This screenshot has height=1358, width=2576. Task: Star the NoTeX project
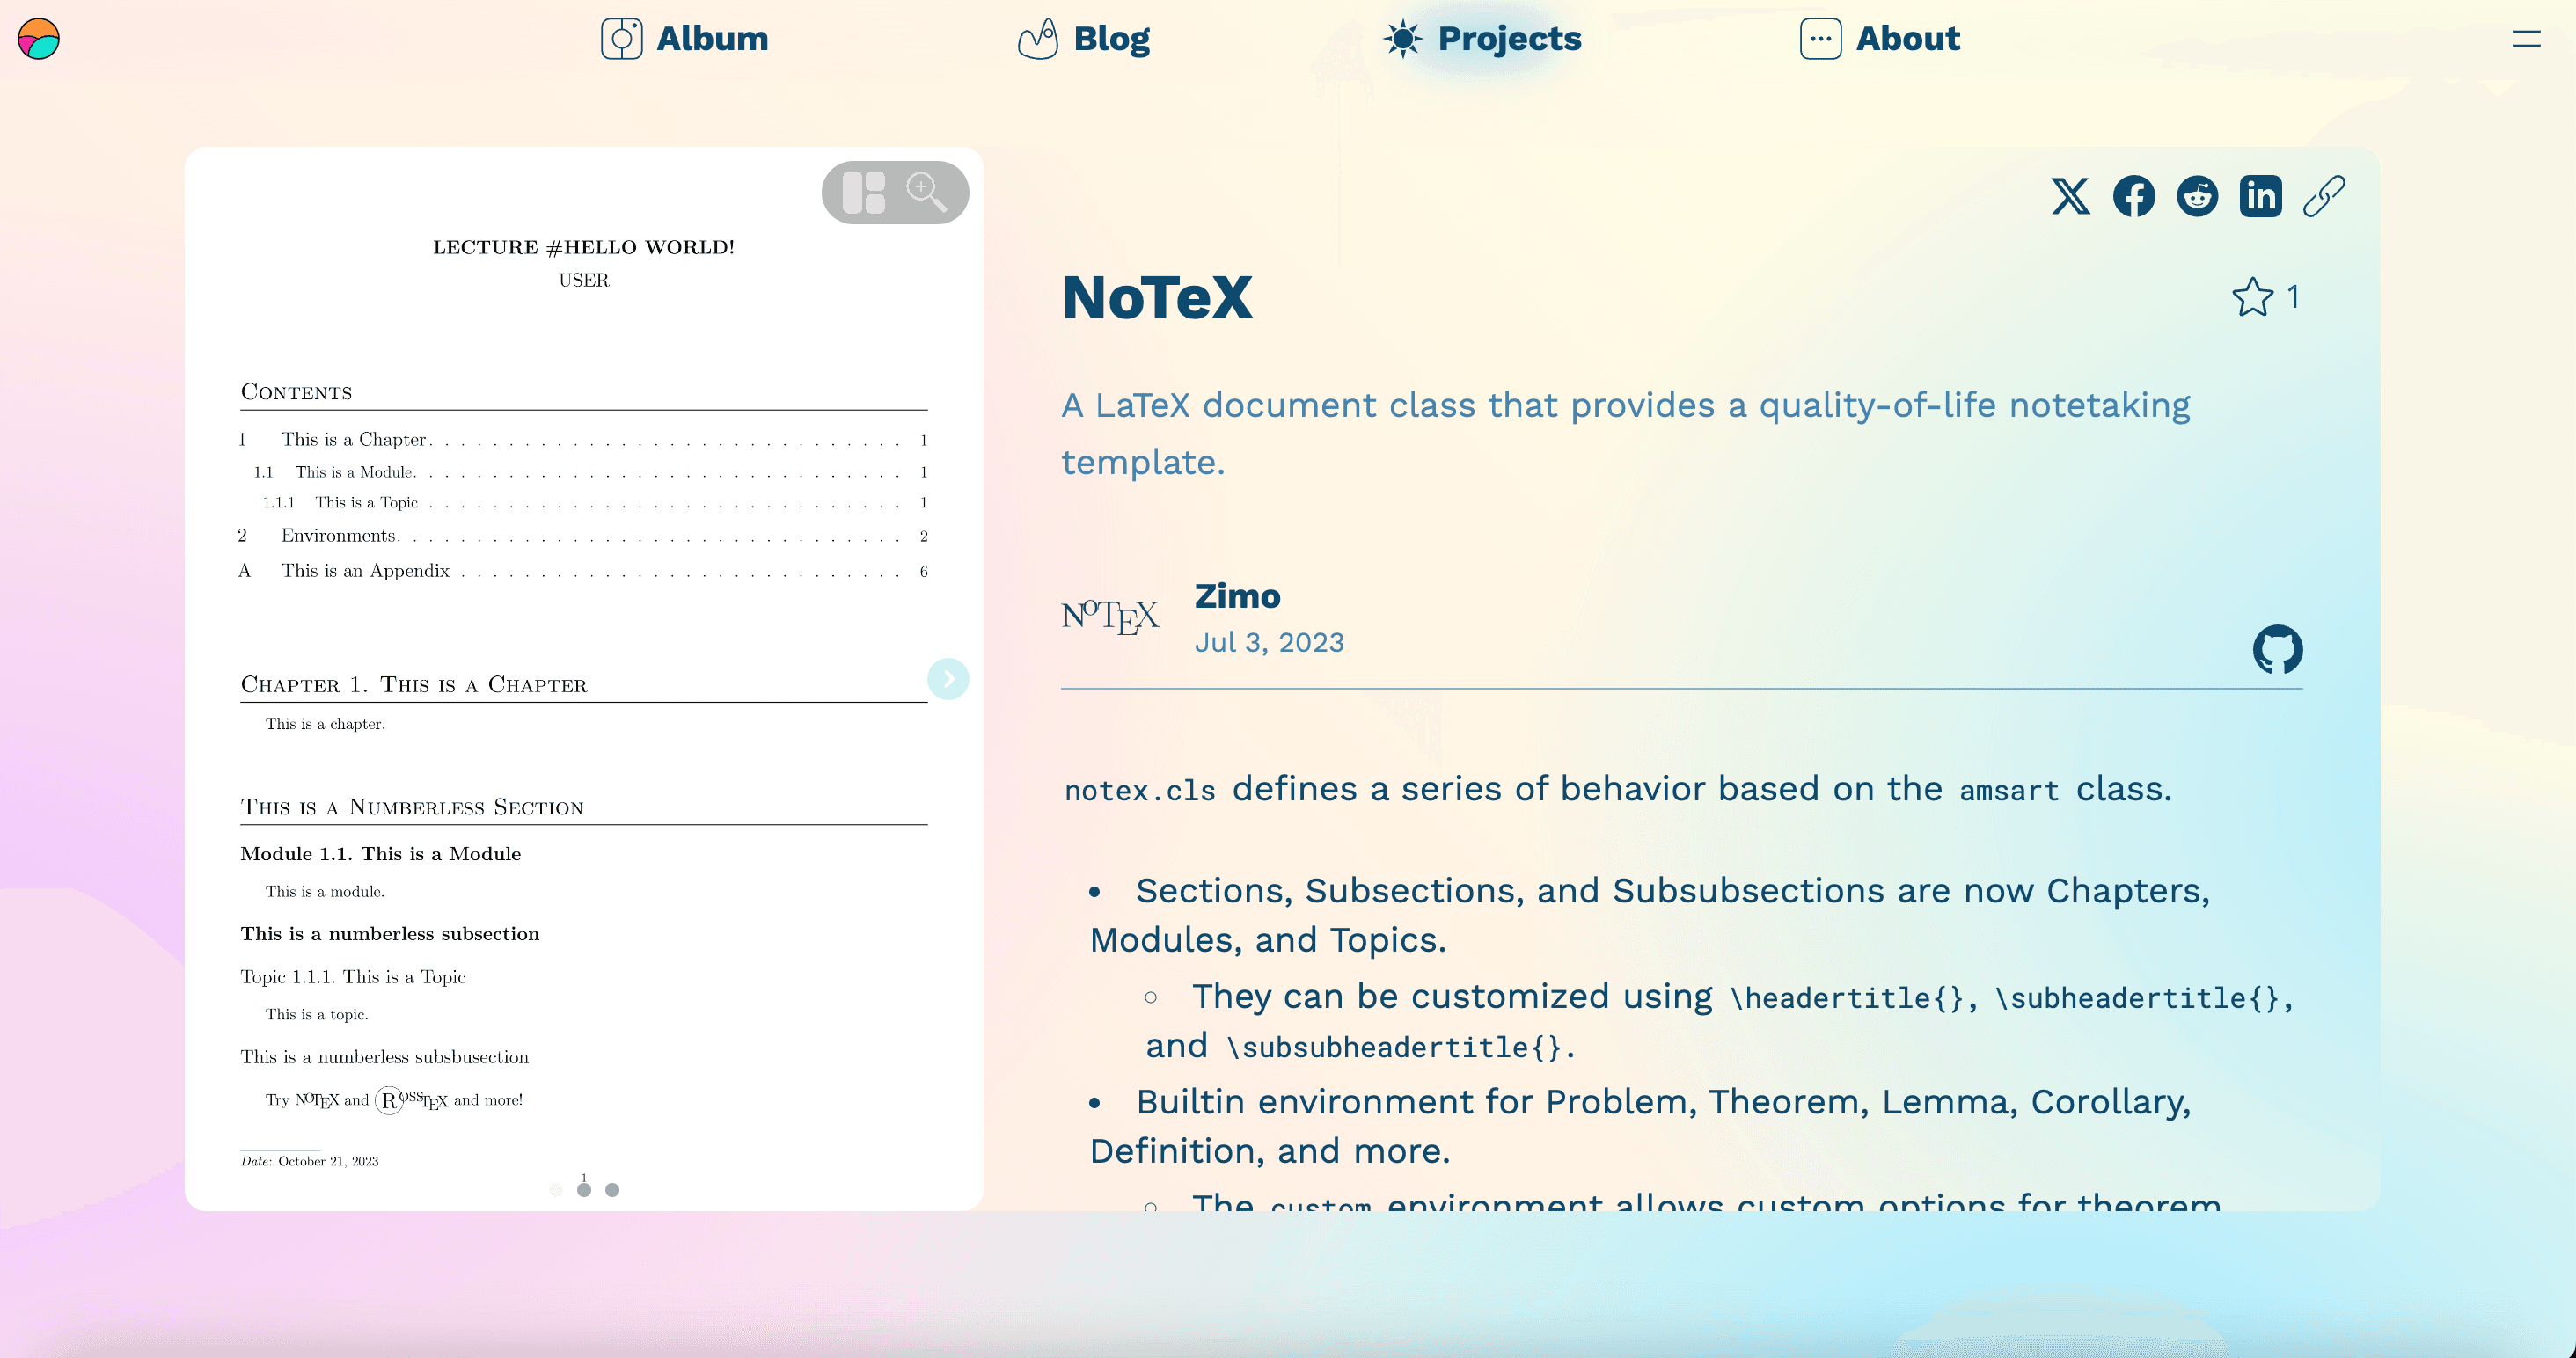pyautogui.click(x=2253, y=297)
